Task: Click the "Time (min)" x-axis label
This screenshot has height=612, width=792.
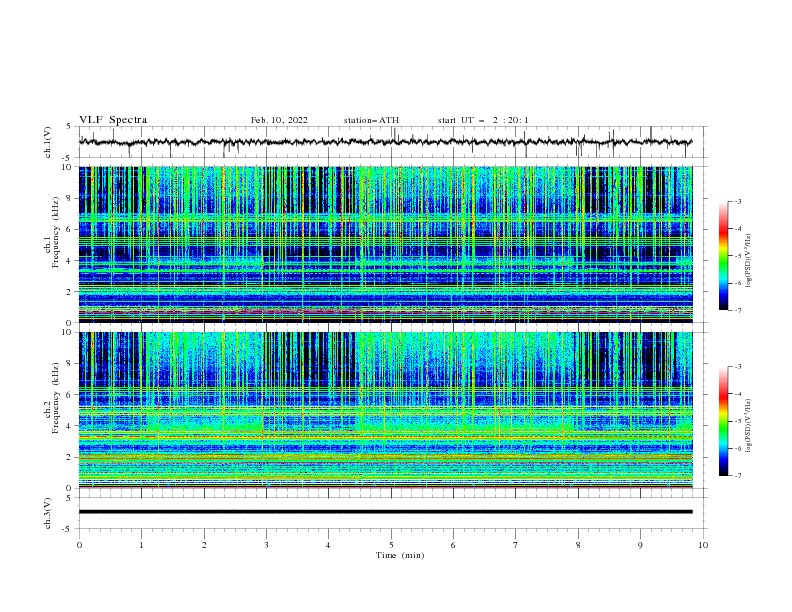Action: 400,555
